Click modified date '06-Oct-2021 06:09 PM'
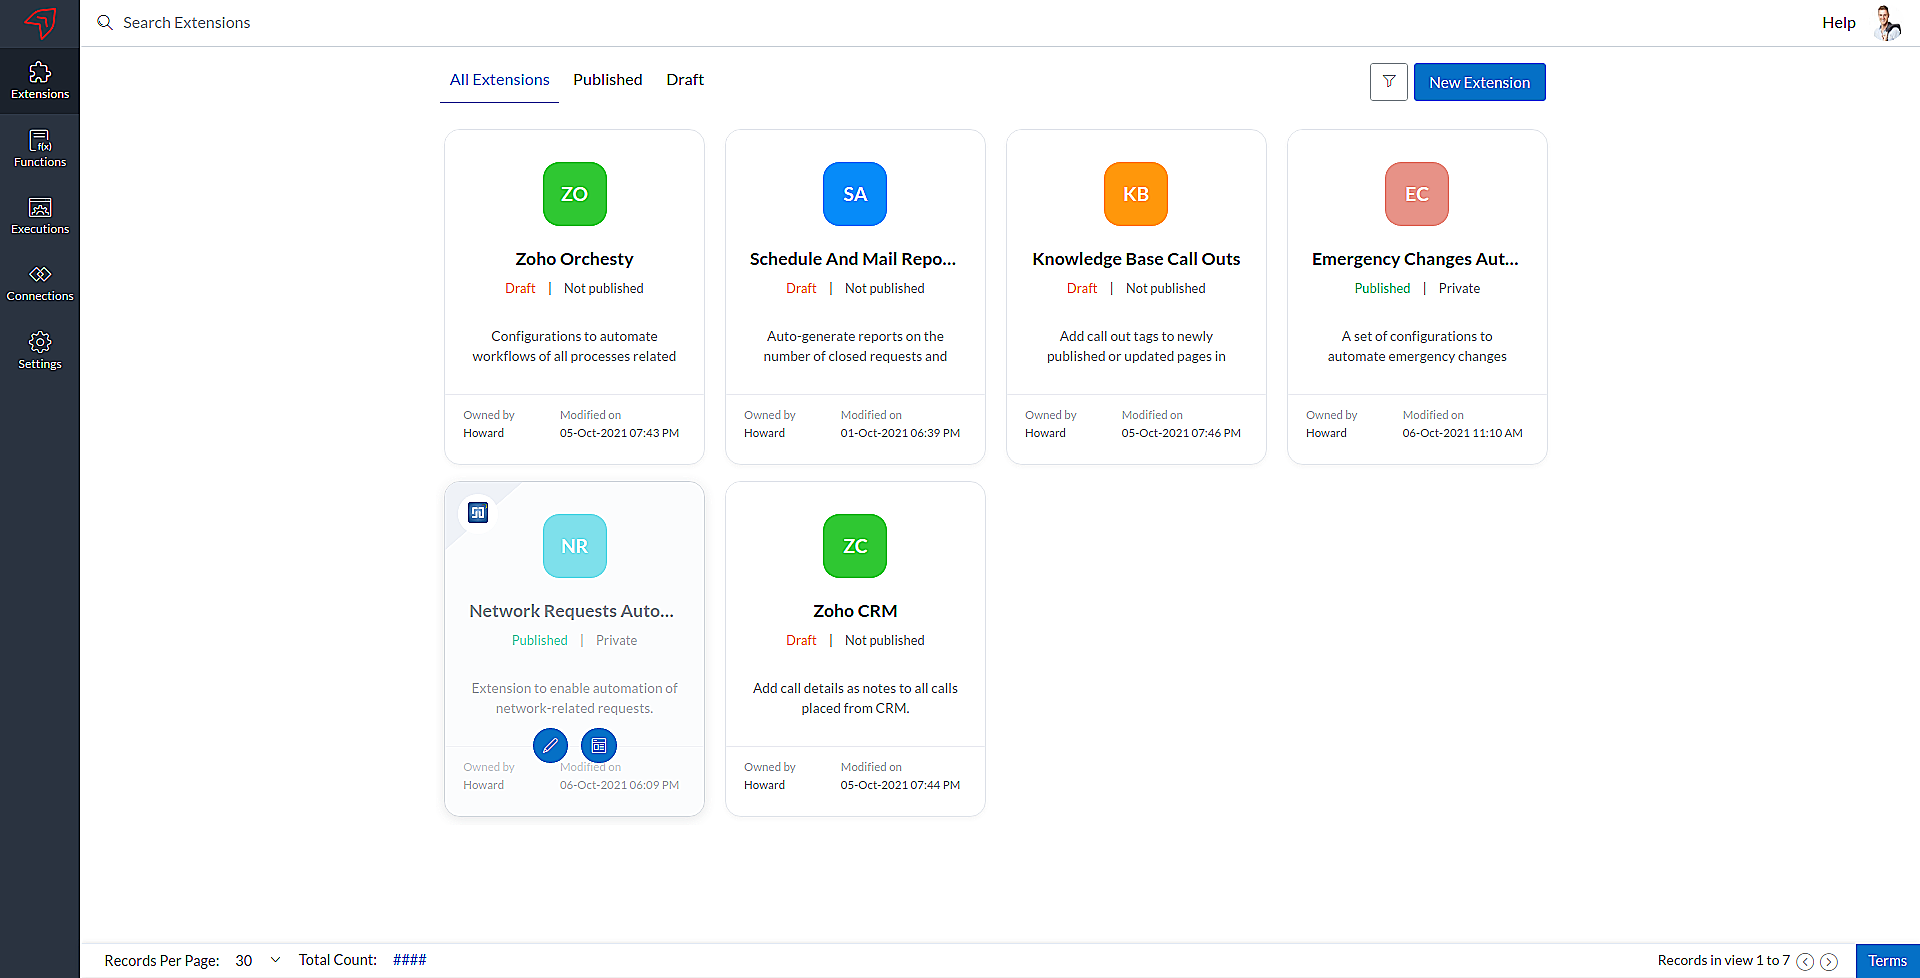Viewport: 1920px width, 978px height. tap(619, 786)
